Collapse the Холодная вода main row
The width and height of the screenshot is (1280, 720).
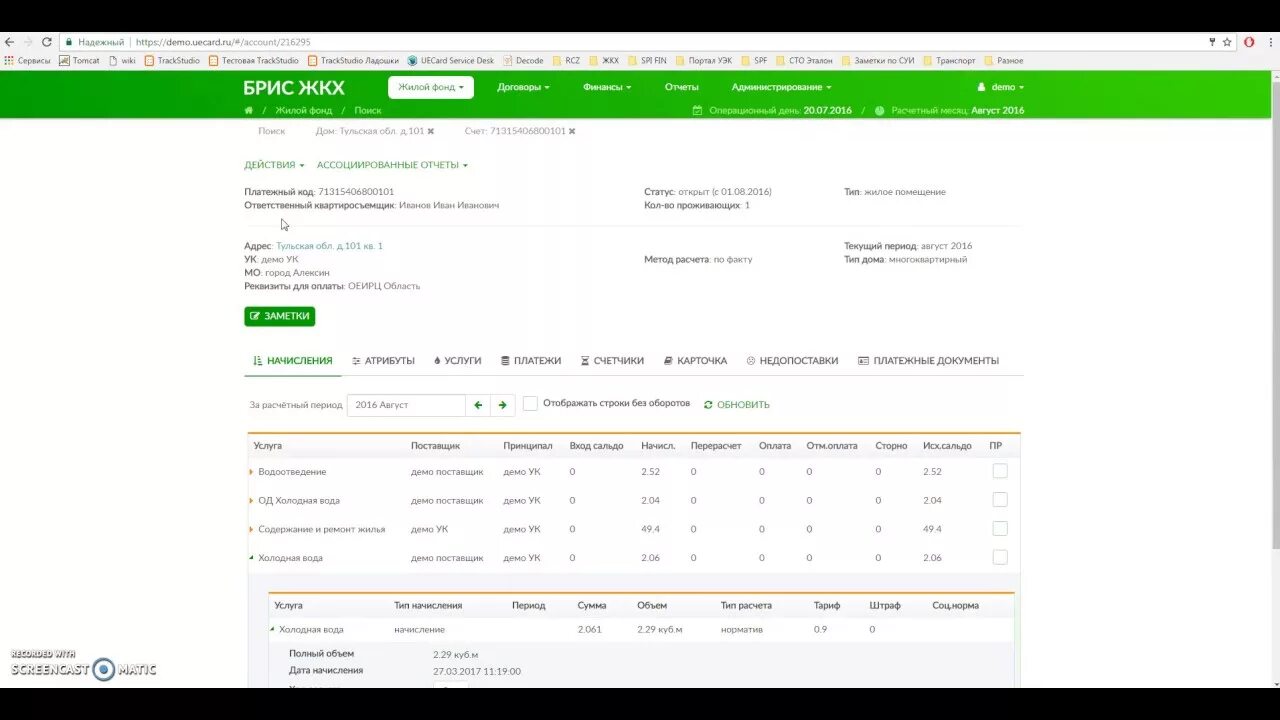252,558
